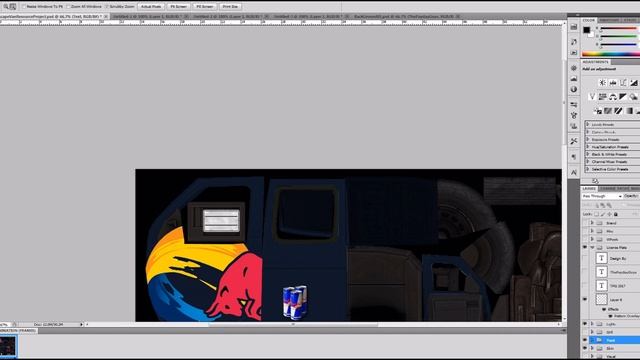Click the lock all padlock icon
The image size is (640, 360).
pyautogui.click(x=616, y=214)
